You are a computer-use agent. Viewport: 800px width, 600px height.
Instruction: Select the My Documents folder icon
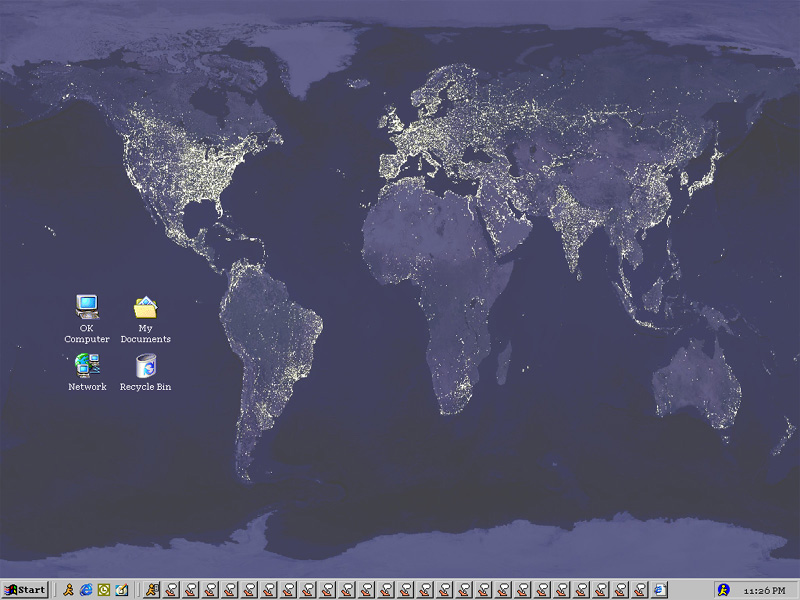(145, 306)
